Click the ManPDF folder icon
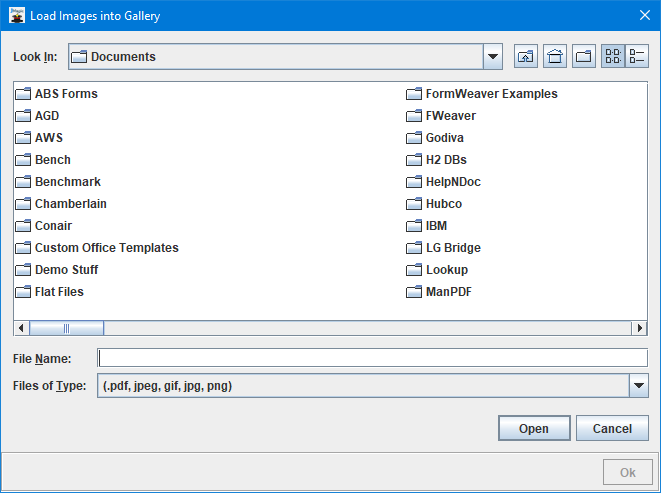 tap(414, 292)
